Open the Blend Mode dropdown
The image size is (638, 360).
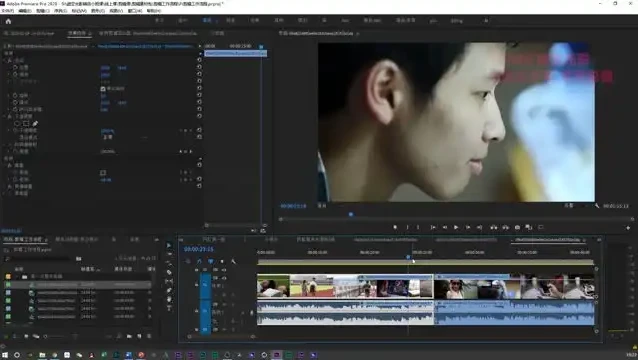click(x=125, y=137)
